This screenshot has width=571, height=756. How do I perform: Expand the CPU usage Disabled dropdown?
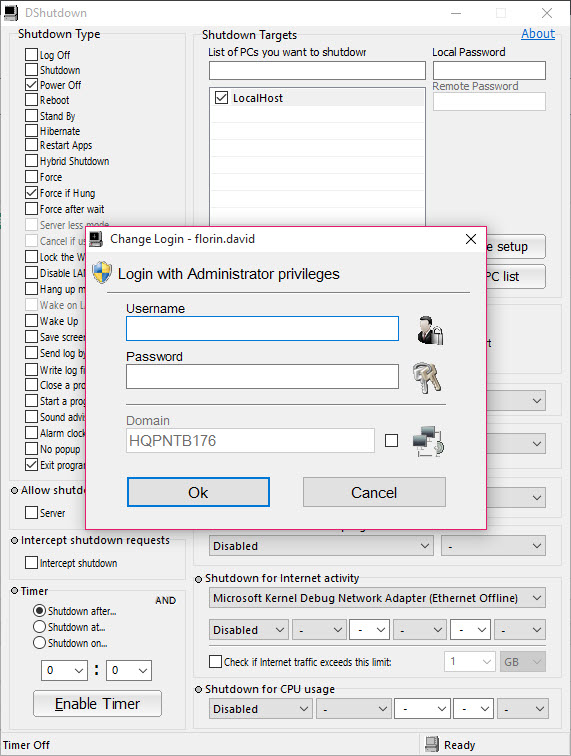(x=260, y=709)
